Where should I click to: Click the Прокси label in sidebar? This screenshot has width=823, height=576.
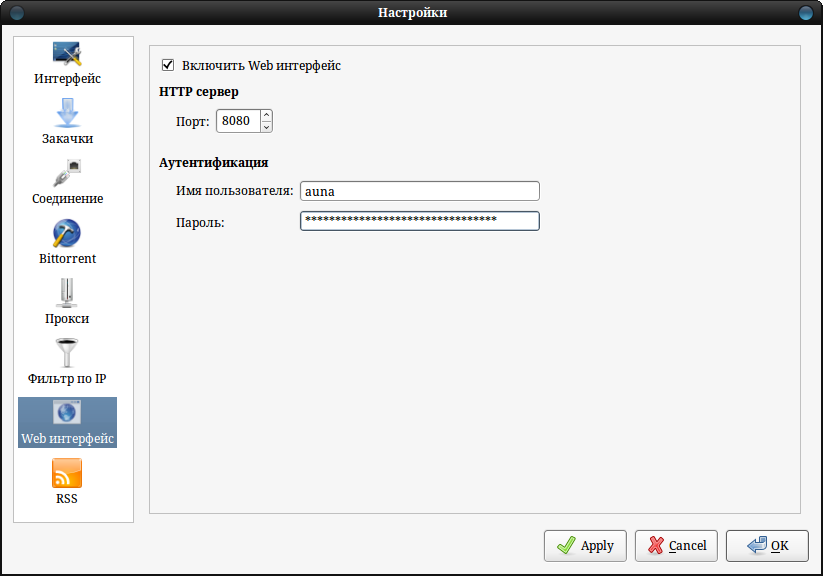point(67,319)
